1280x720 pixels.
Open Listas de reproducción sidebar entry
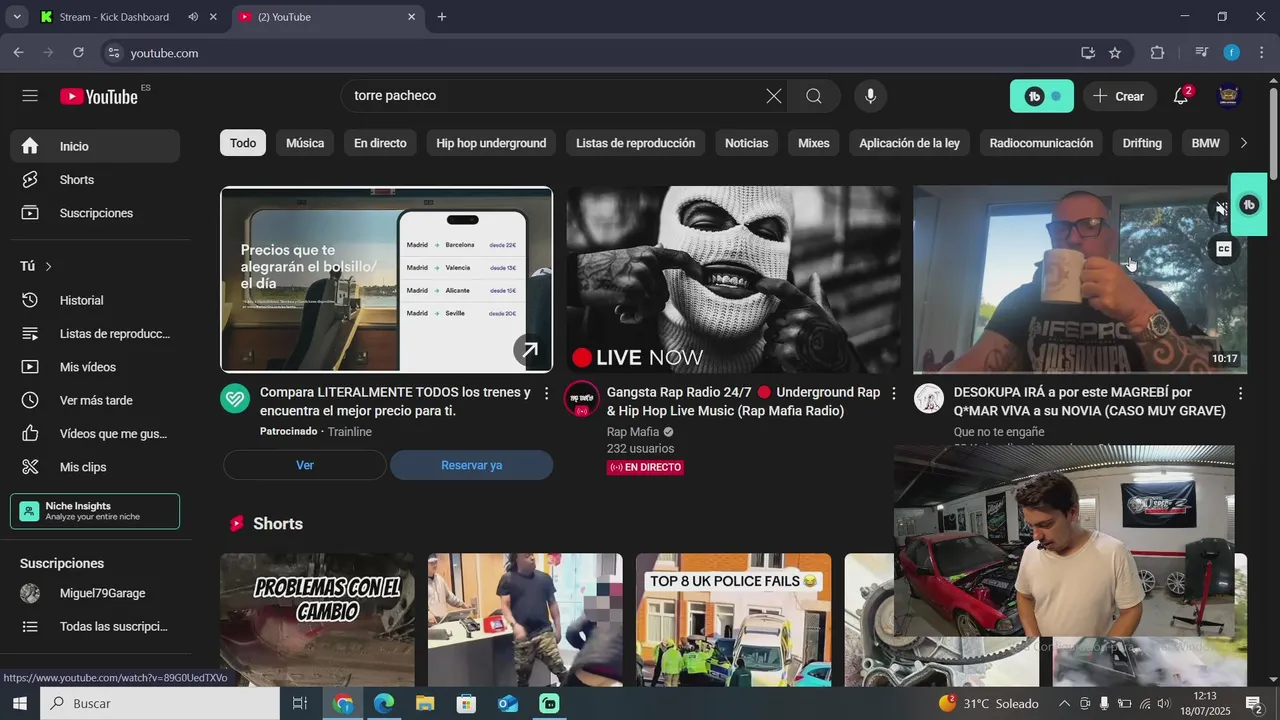click(95, 334)
